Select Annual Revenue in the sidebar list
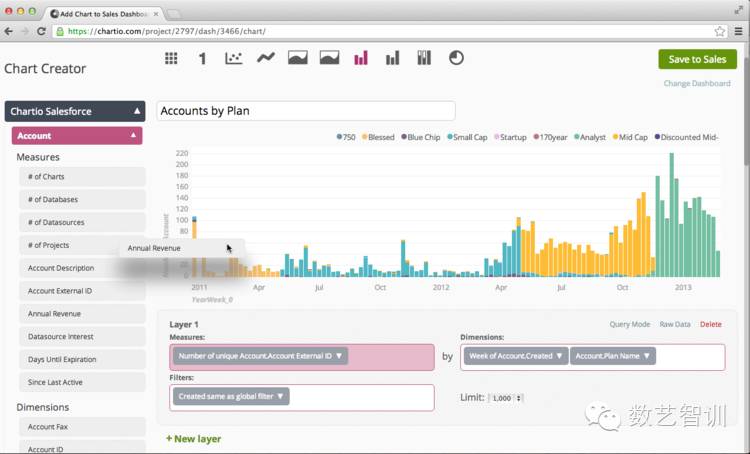Screen dimensions: 750x454 82,314
